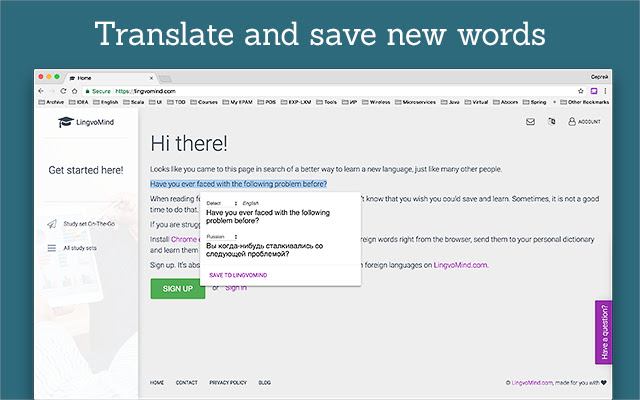Click the green SIGN UP button
The image size is (640, 400).
coord(177,288)
